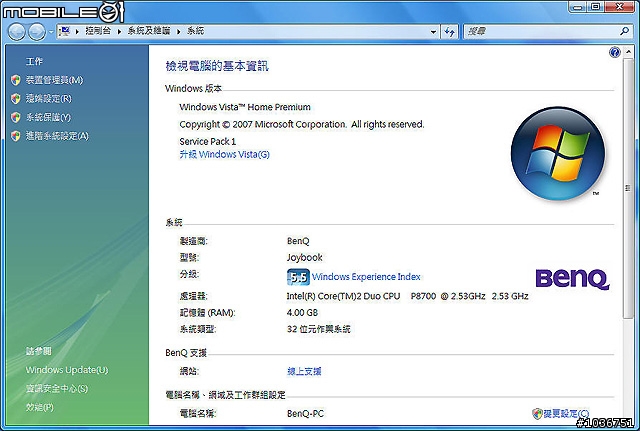Maximize the System window
640x431 pixels.
click(x=596, y=7)
